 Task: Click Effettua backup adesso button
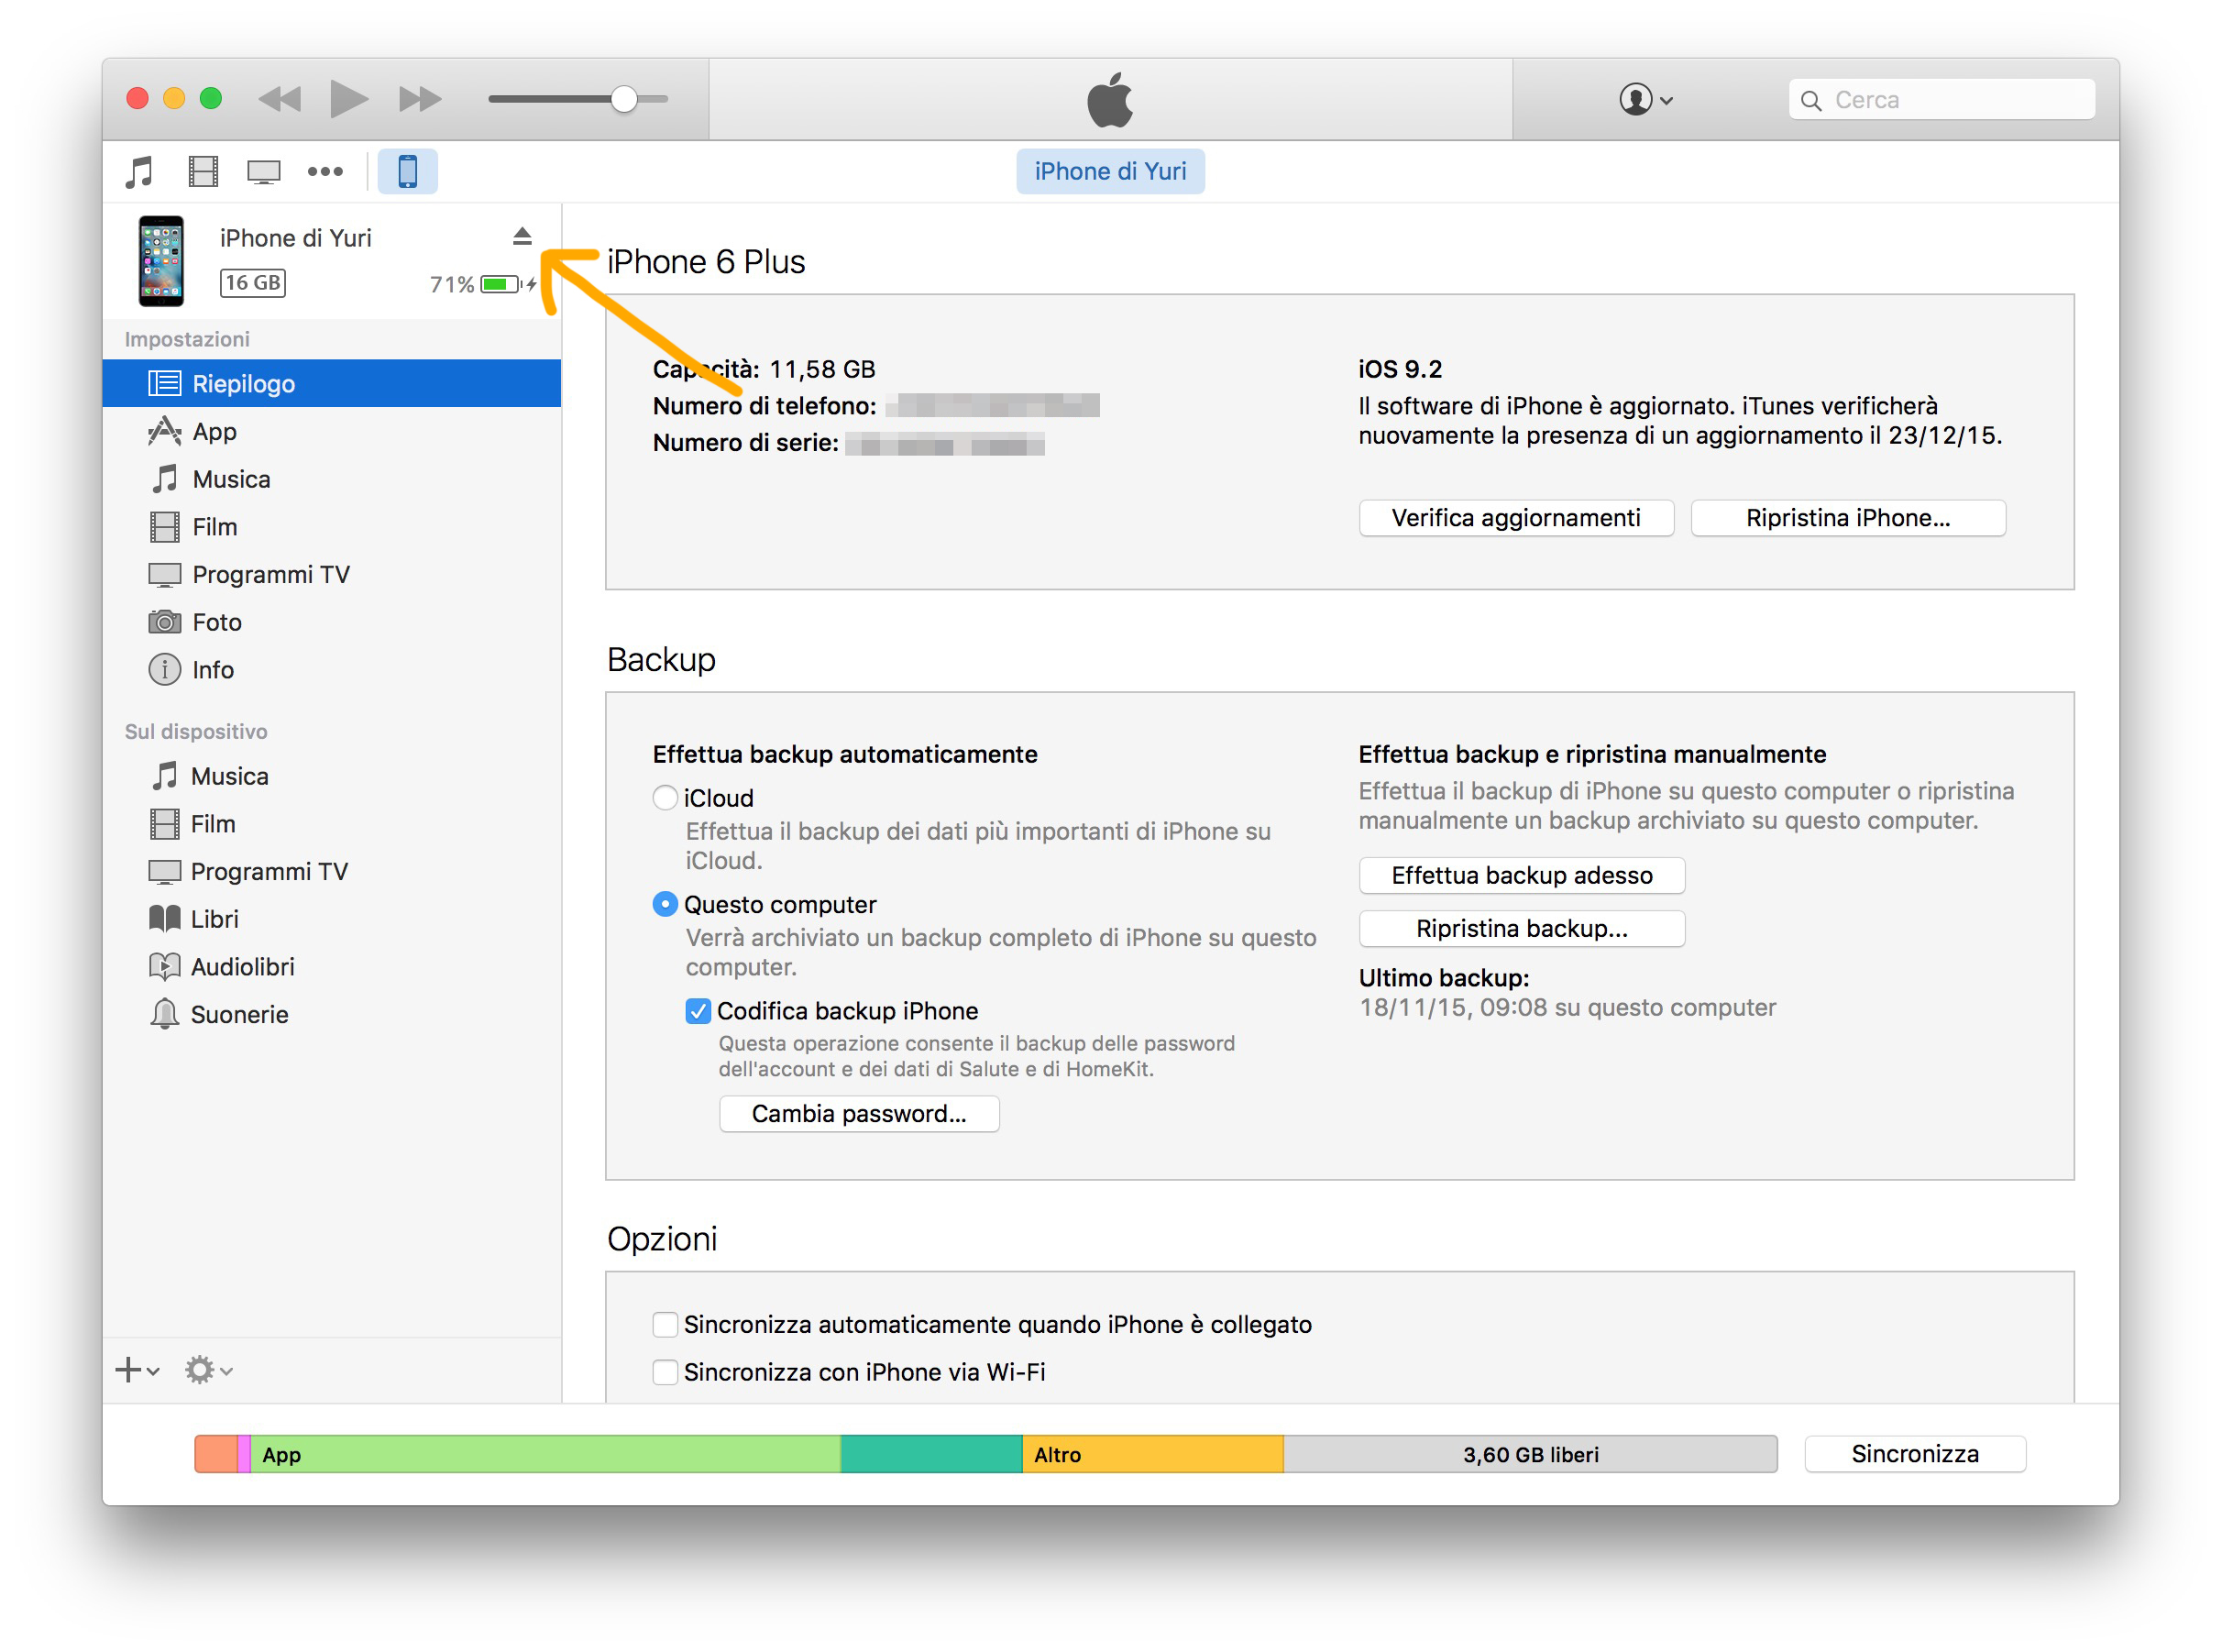(x=1521, y=876)
